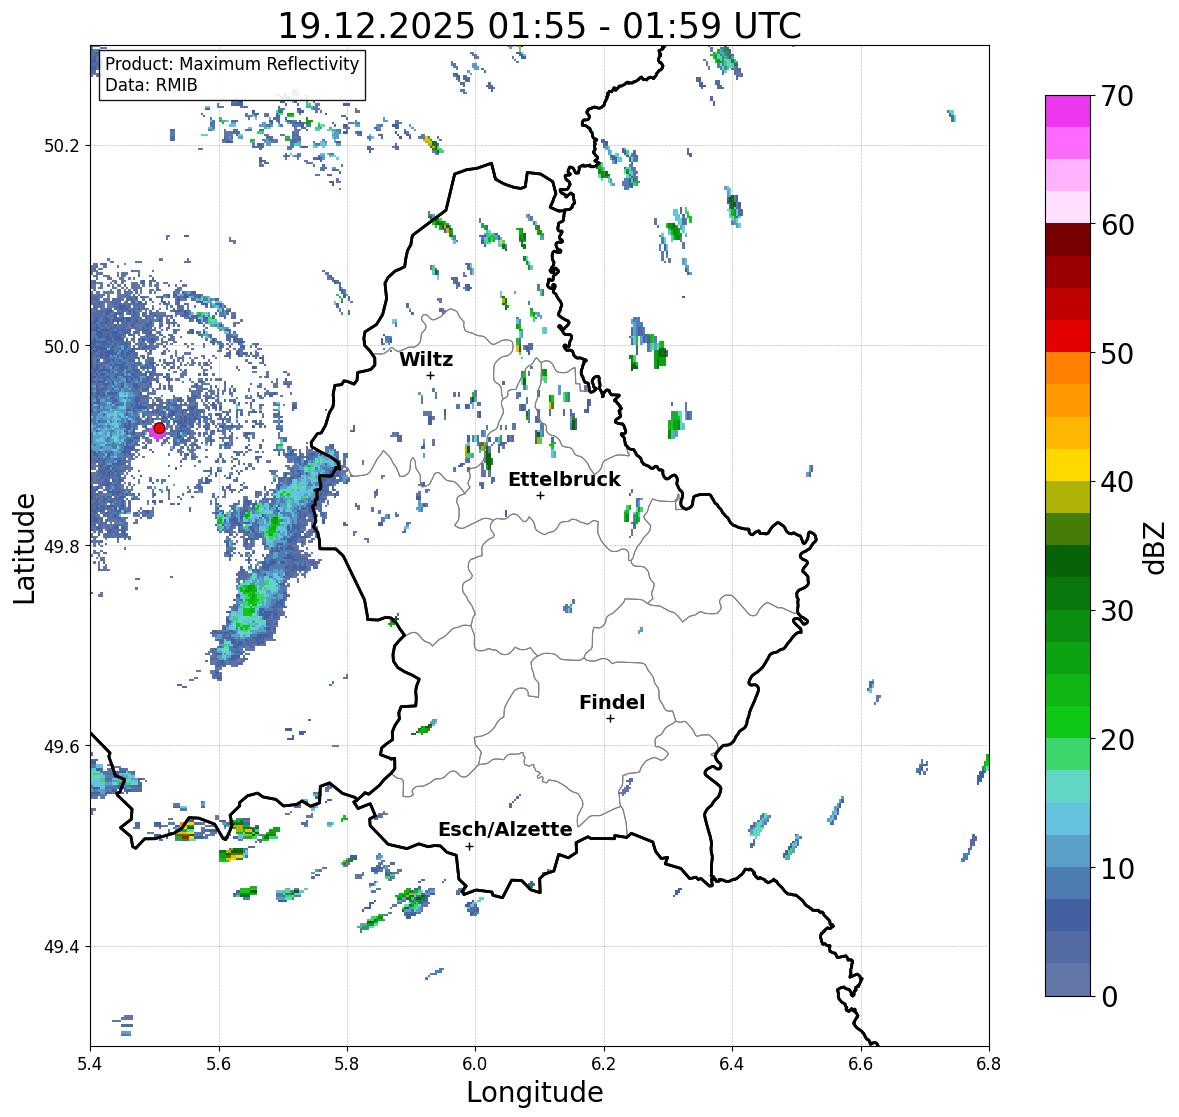Click the Ettelbruck station label
1179x1117 pixels.
tap(564, 480)
